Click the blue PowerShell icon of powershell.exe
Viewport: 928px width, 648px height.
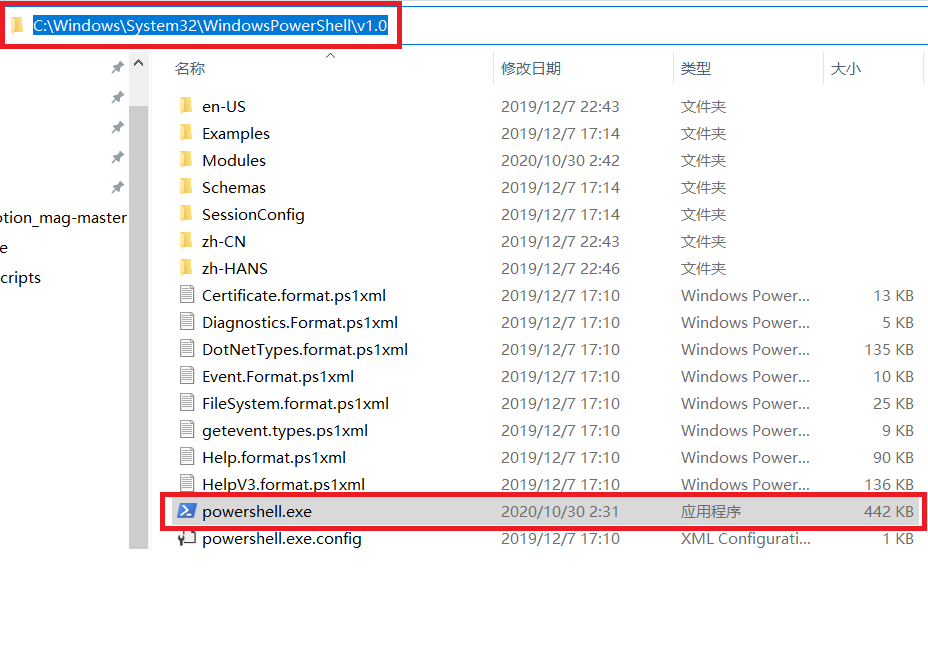pos(186,511)
